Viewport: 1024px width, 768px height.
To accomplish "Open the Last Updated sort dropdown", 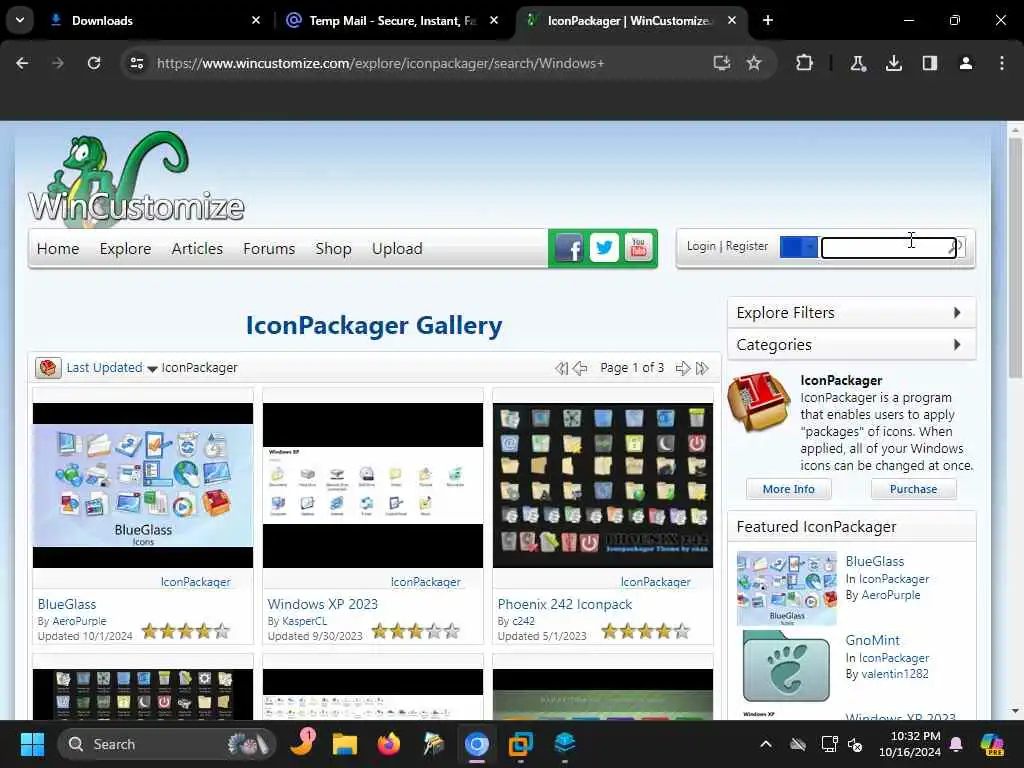I will (112, 368).
